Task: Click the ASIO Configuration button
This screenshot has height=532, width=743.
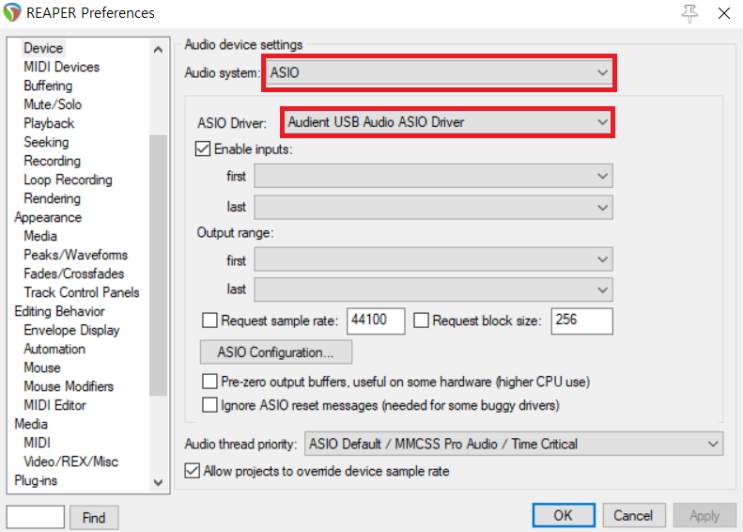Action: (276, 352)
